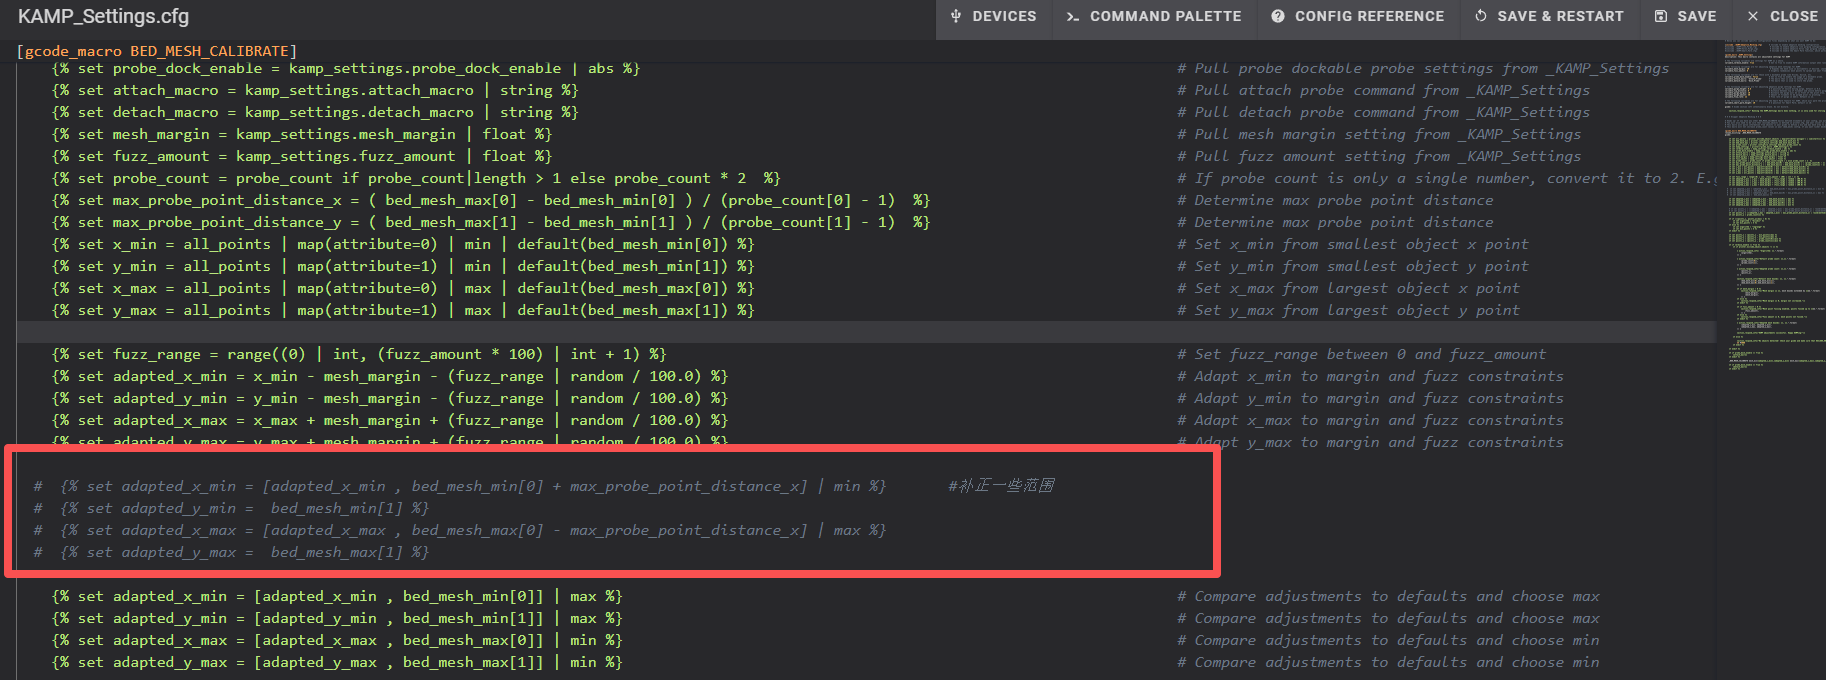This screenshot has width=1826, height=680.
Task: Click the 'set attach_macro' code line
Action: [x=314, y=90]
